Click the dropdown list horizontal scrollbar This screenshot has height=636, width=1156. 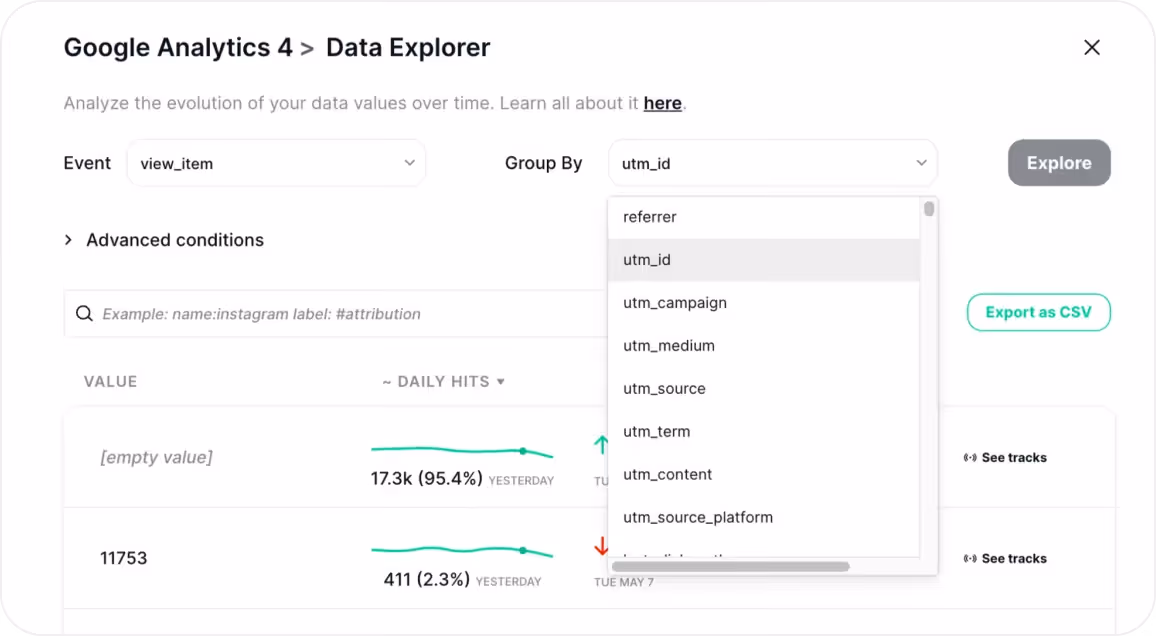coord(731,567)
